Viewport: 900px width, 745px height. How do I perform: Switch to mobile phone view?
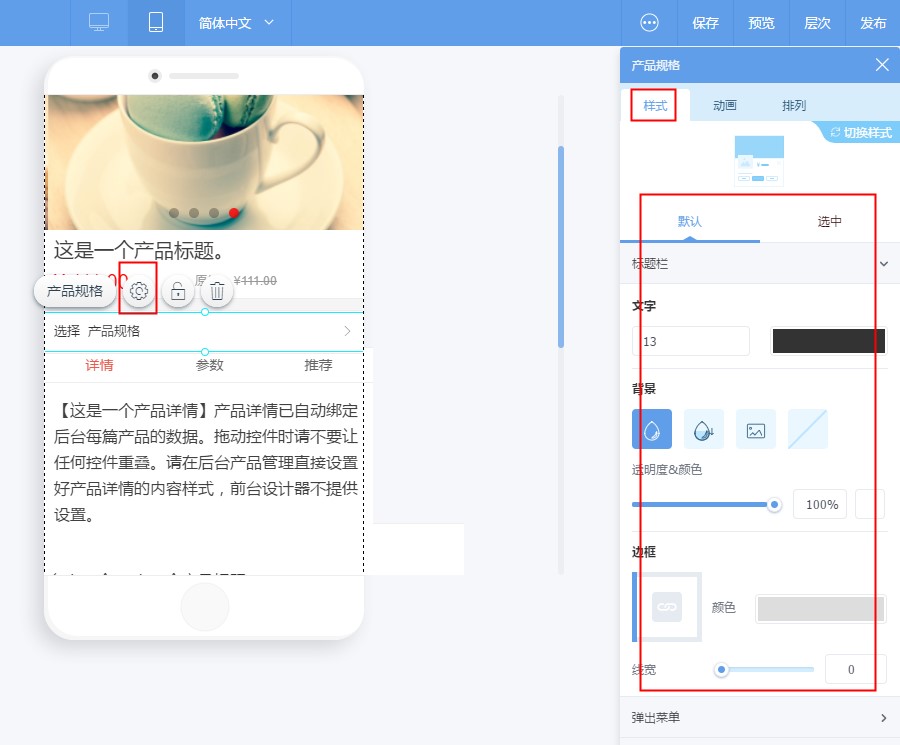(156, 22)
